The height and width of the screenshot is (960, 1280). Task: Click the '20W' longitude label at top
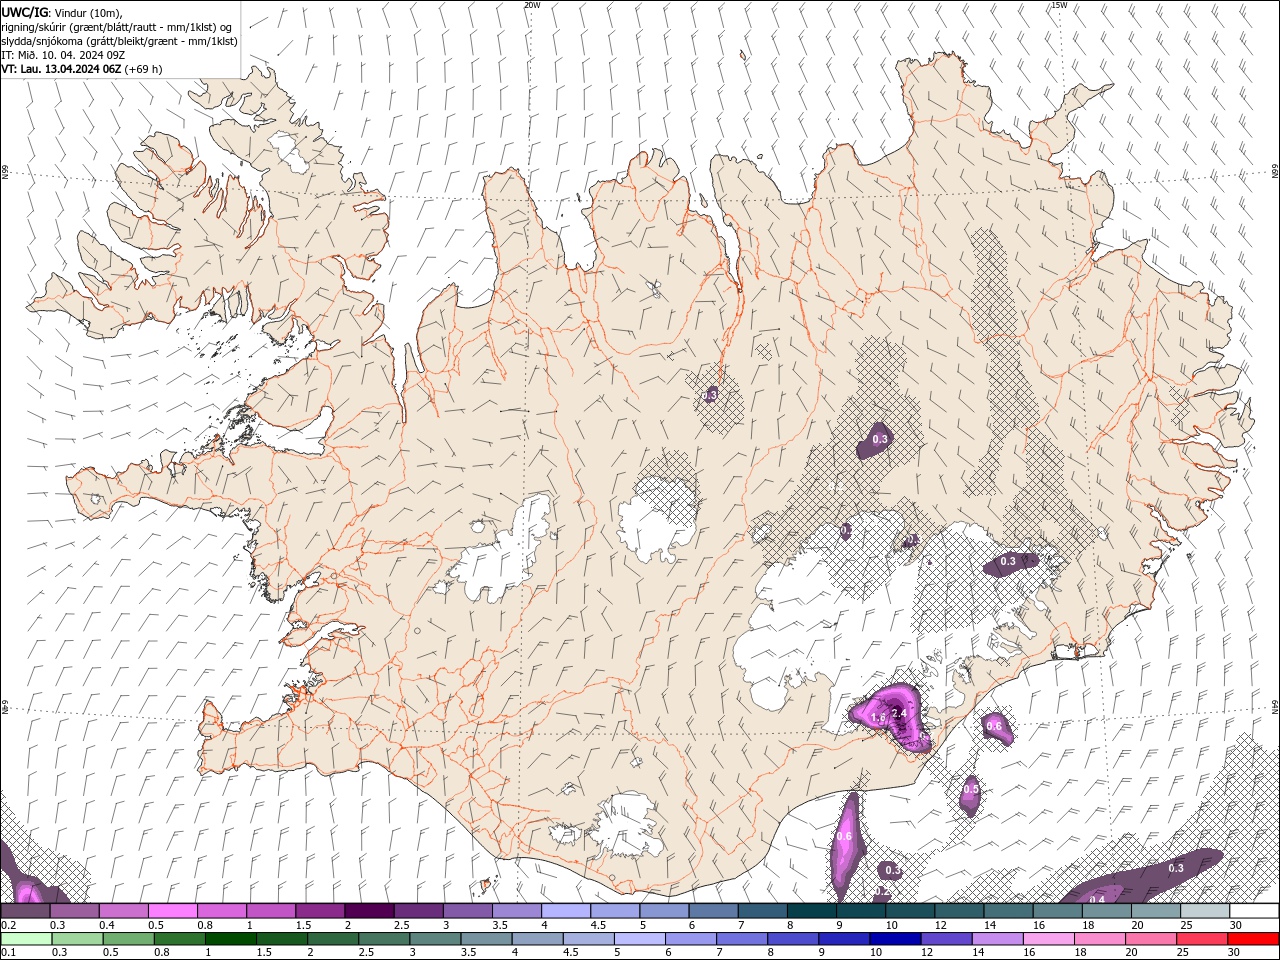[532, 5]
